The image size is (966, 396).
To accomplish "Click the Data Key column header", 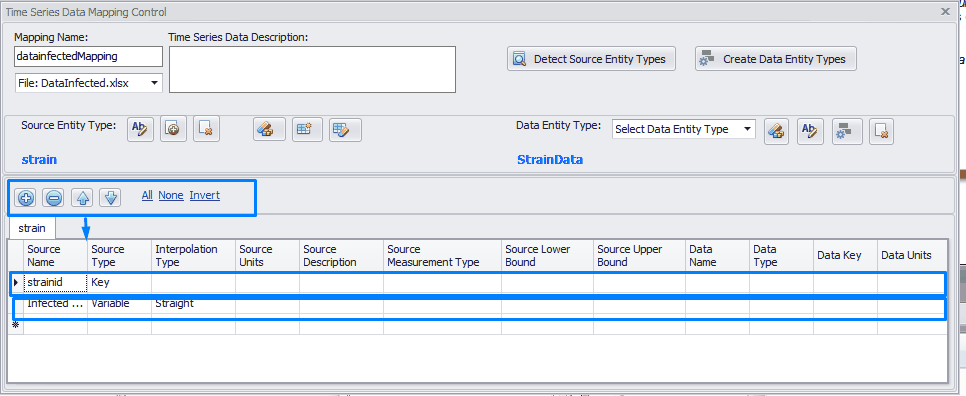I will click(845, 256).
